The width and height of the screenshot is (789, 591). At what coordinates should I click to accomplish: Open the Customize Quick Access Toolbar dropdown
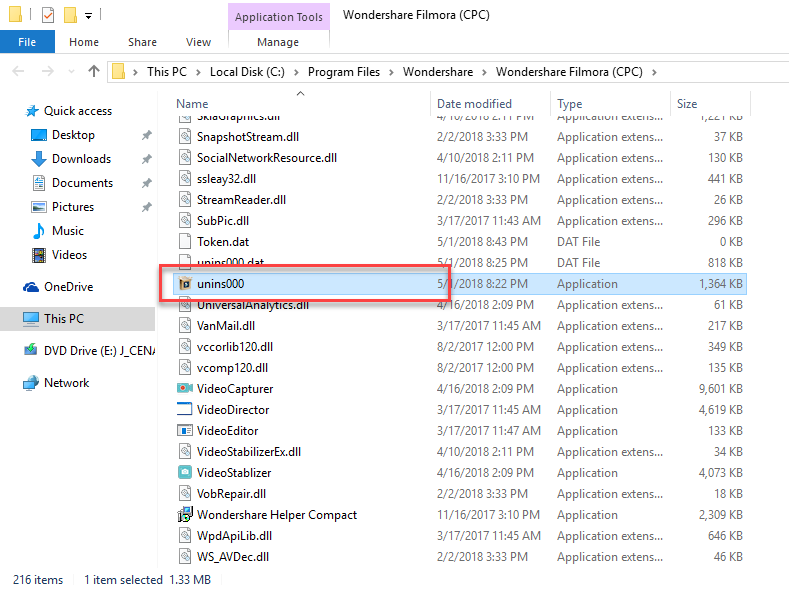tap(89, 16)
